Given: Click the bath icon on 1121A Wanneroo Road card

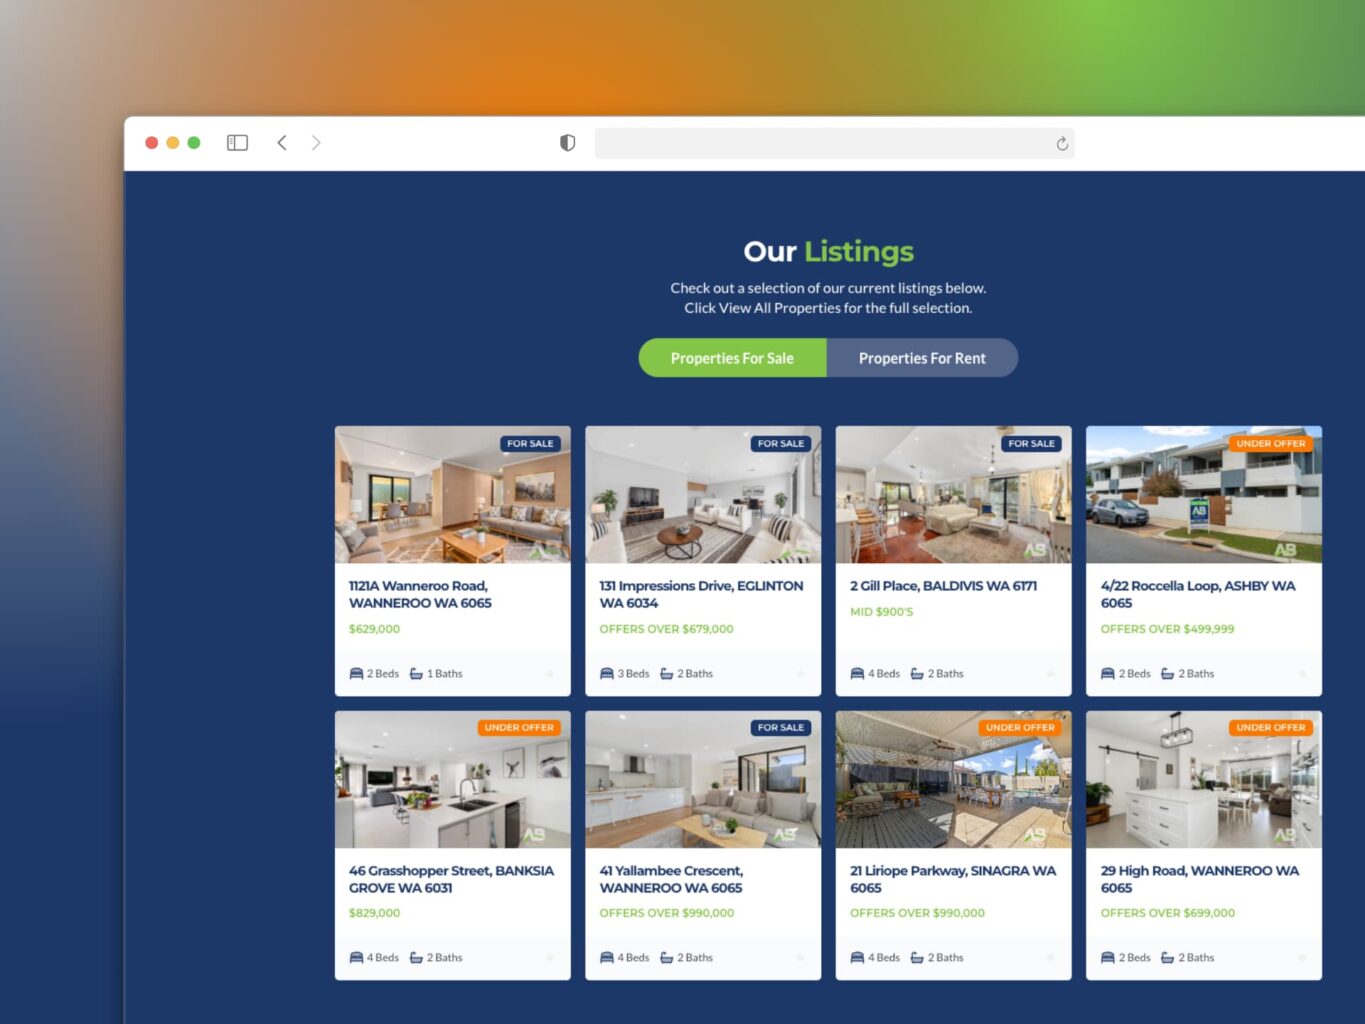Looking at the screenshot, I should 416,674.
